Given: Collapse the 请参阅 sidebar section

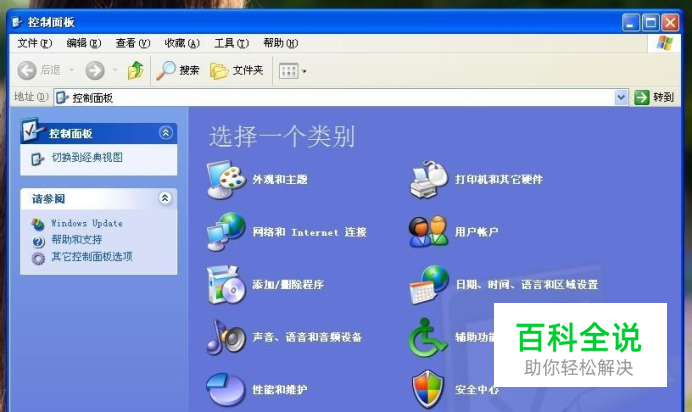Looking at the screenshot, I should (165, 198).
